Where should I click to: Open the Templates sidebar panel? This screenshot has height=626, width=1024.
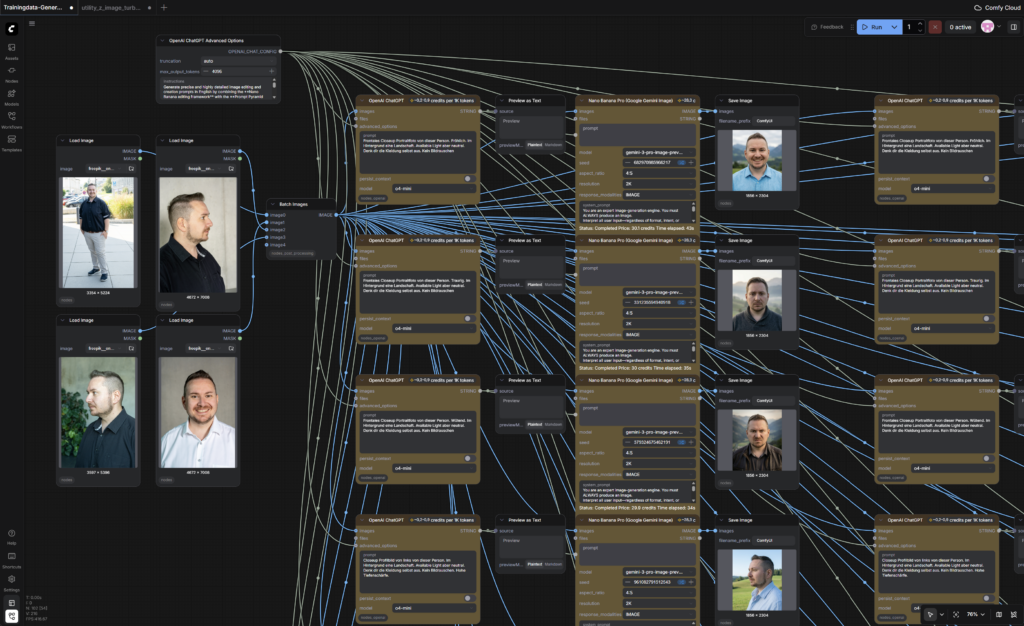(12, 142)
